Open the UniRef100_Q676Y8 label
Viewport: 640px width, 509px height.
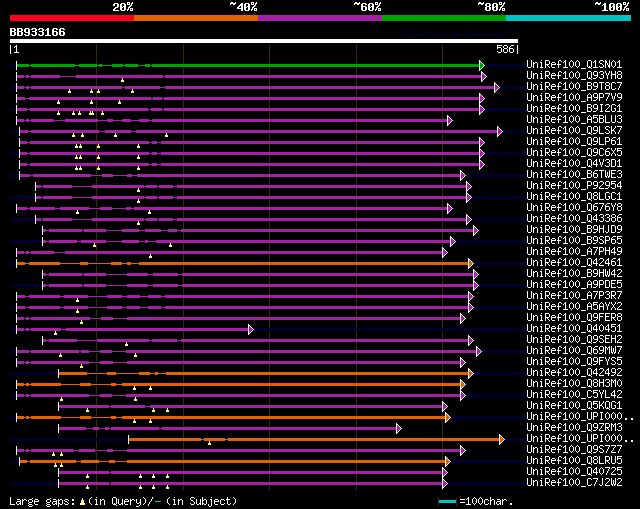[574, 208]
